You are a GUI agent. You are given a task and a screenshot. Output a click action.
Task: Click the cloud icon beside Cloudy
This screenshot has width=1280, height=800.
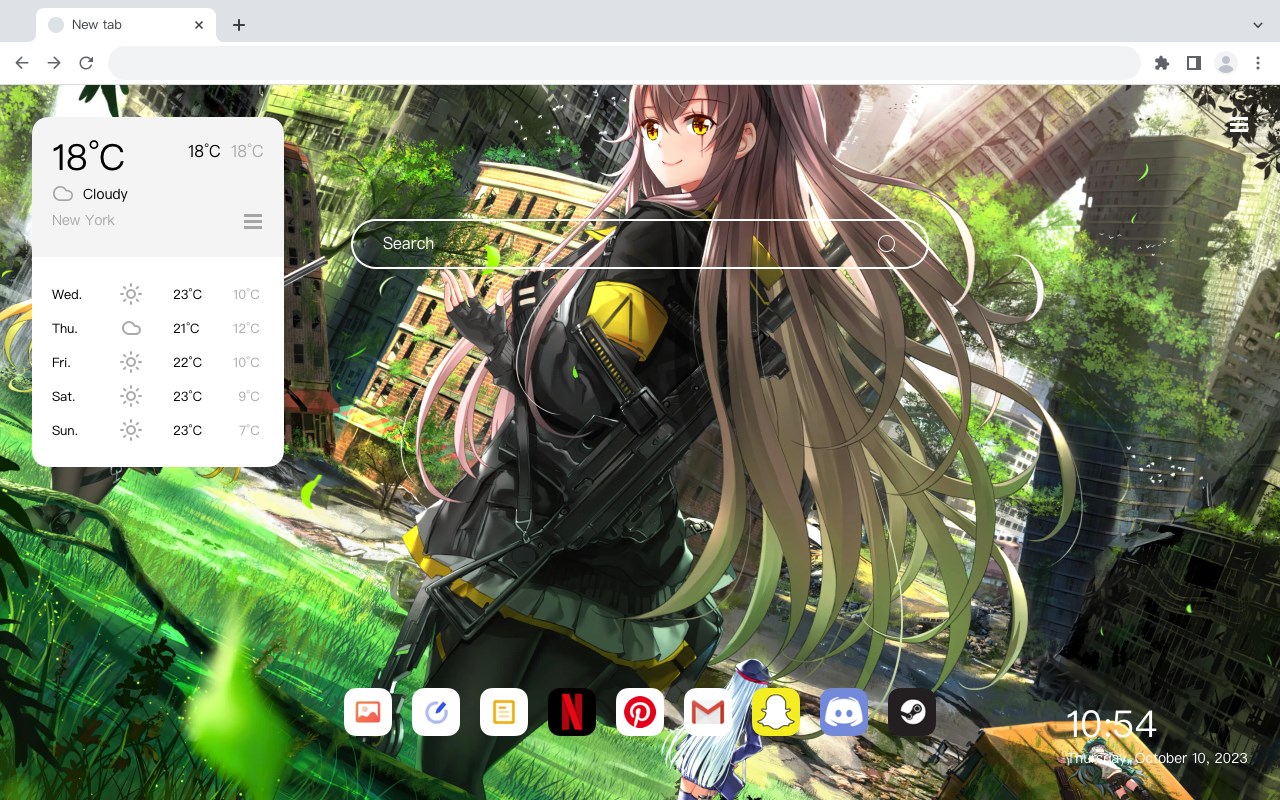pyautogui.click(x=63, y=194)
